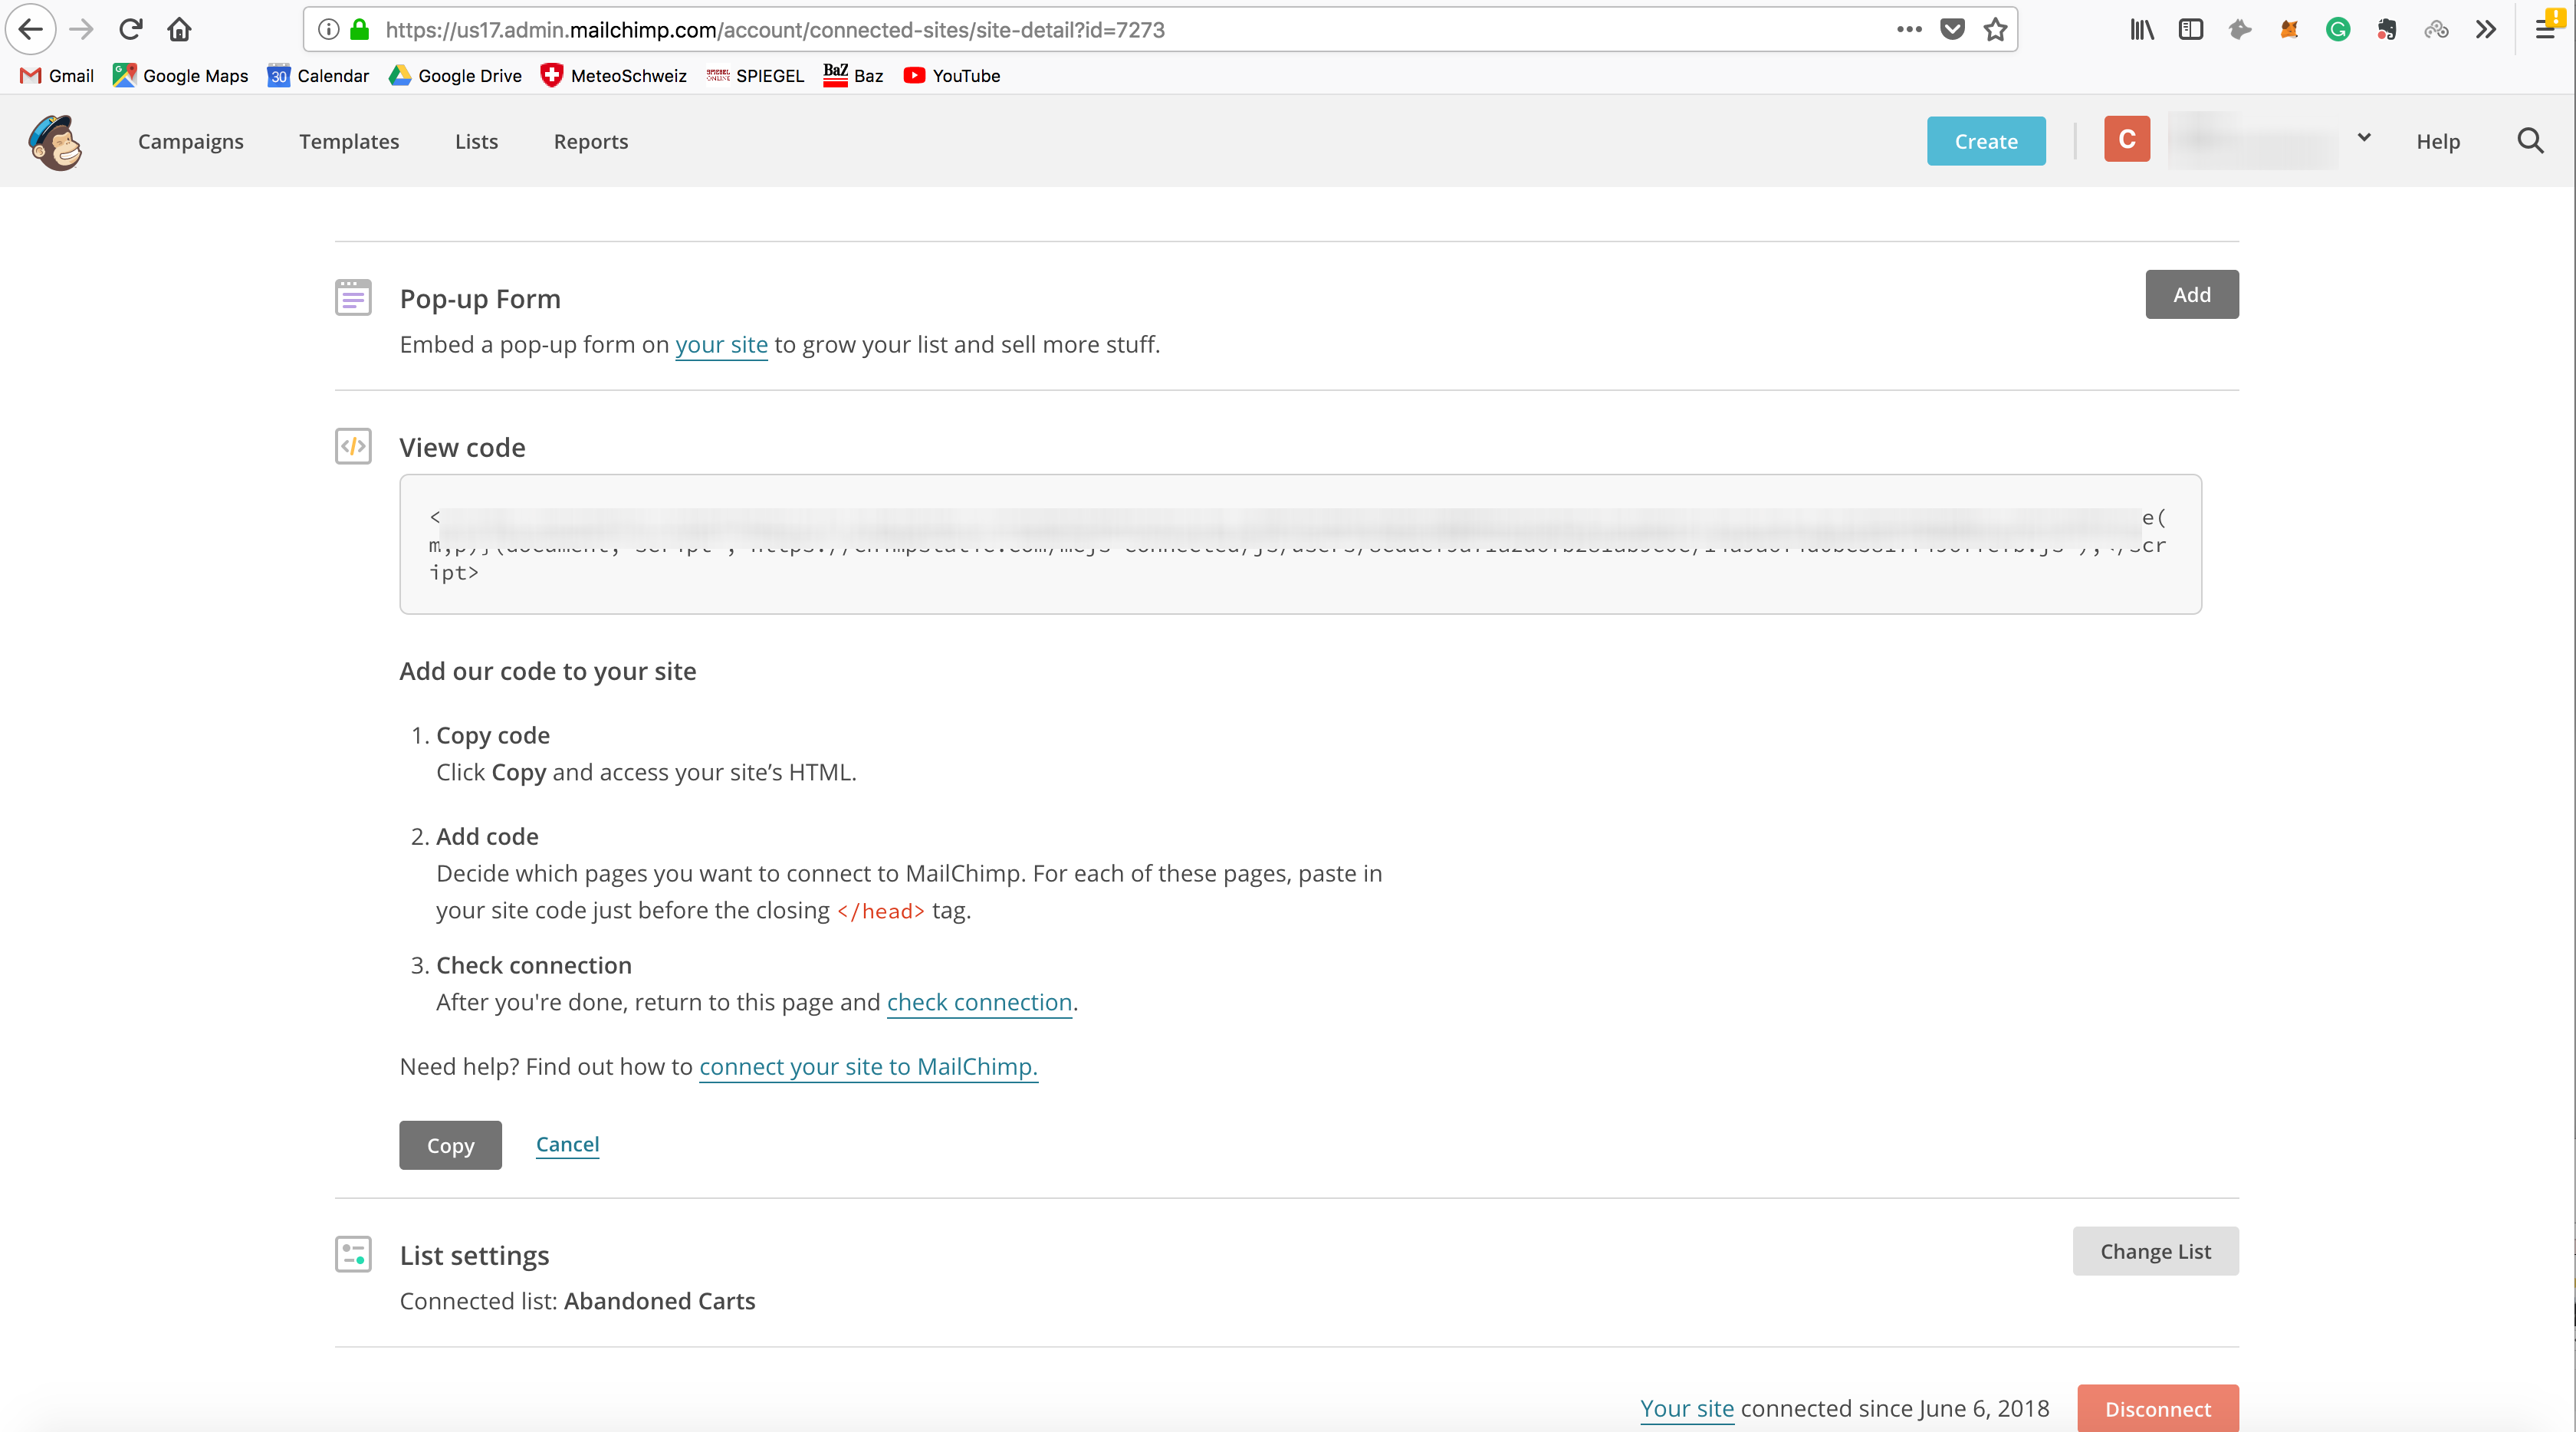Open the Help menu

(2438, 141)
